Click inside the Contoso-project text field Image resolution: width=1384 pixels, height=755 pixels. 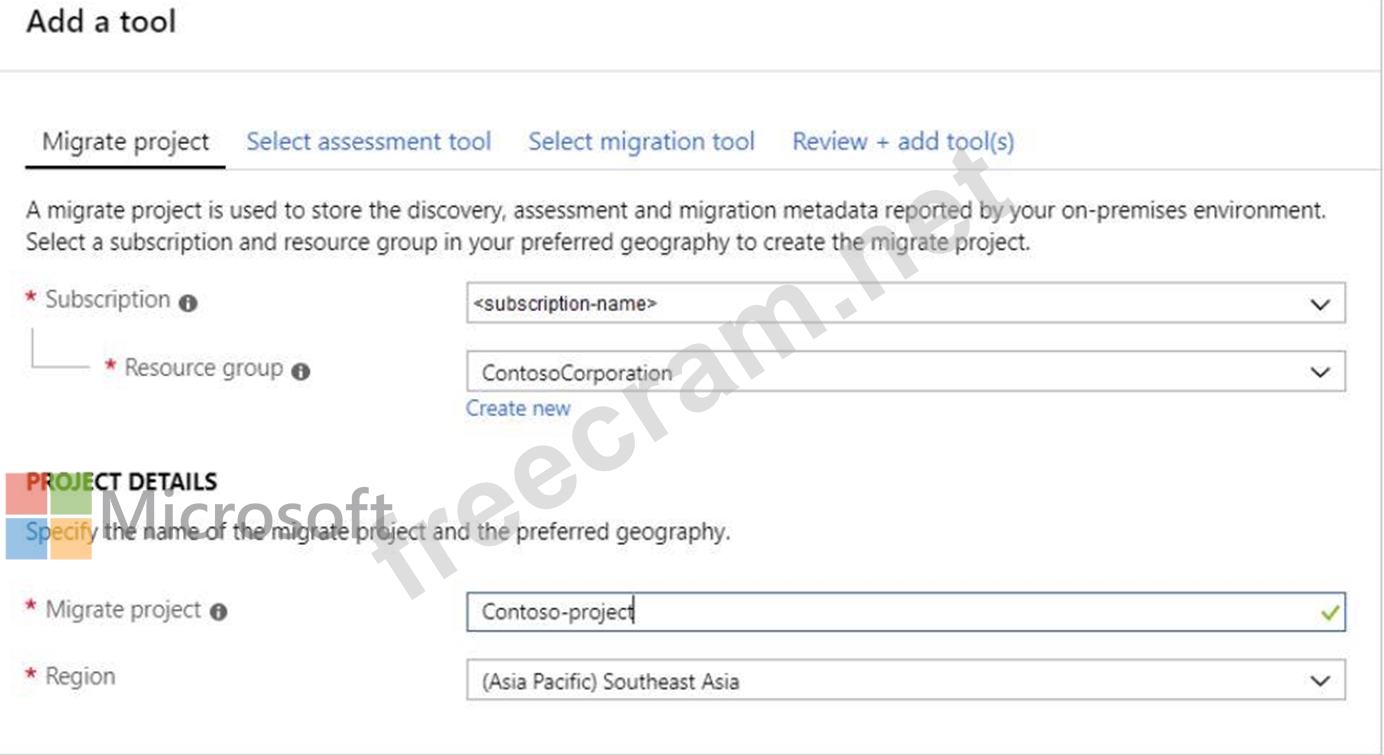pos(906,611)
